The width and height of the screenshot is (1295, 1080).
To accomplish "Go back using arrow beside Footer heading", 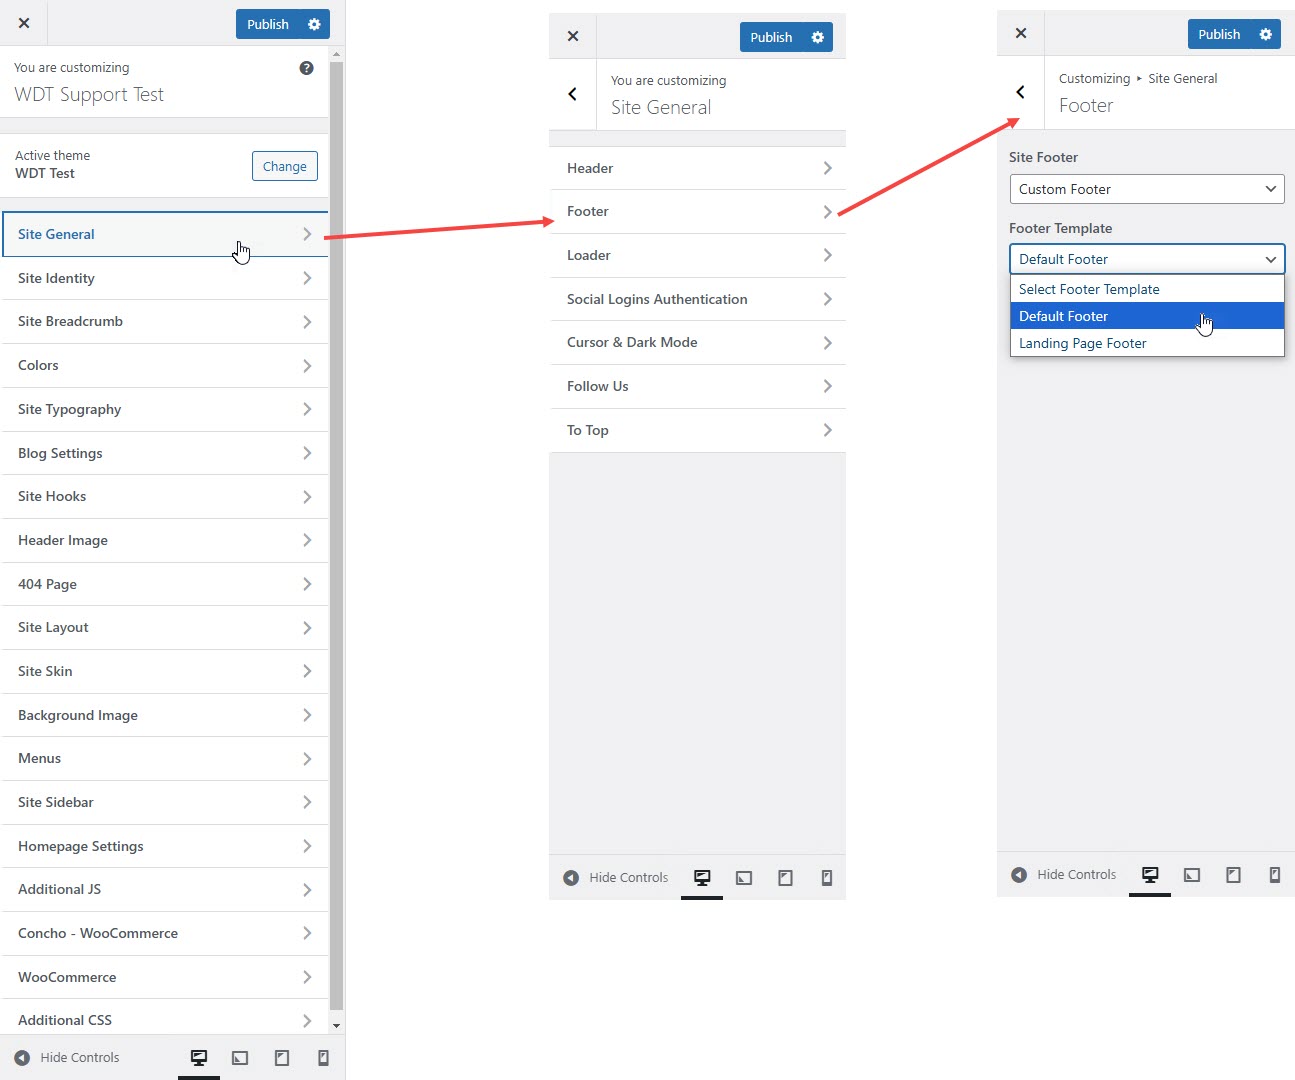I will (x=1020, y=92).
